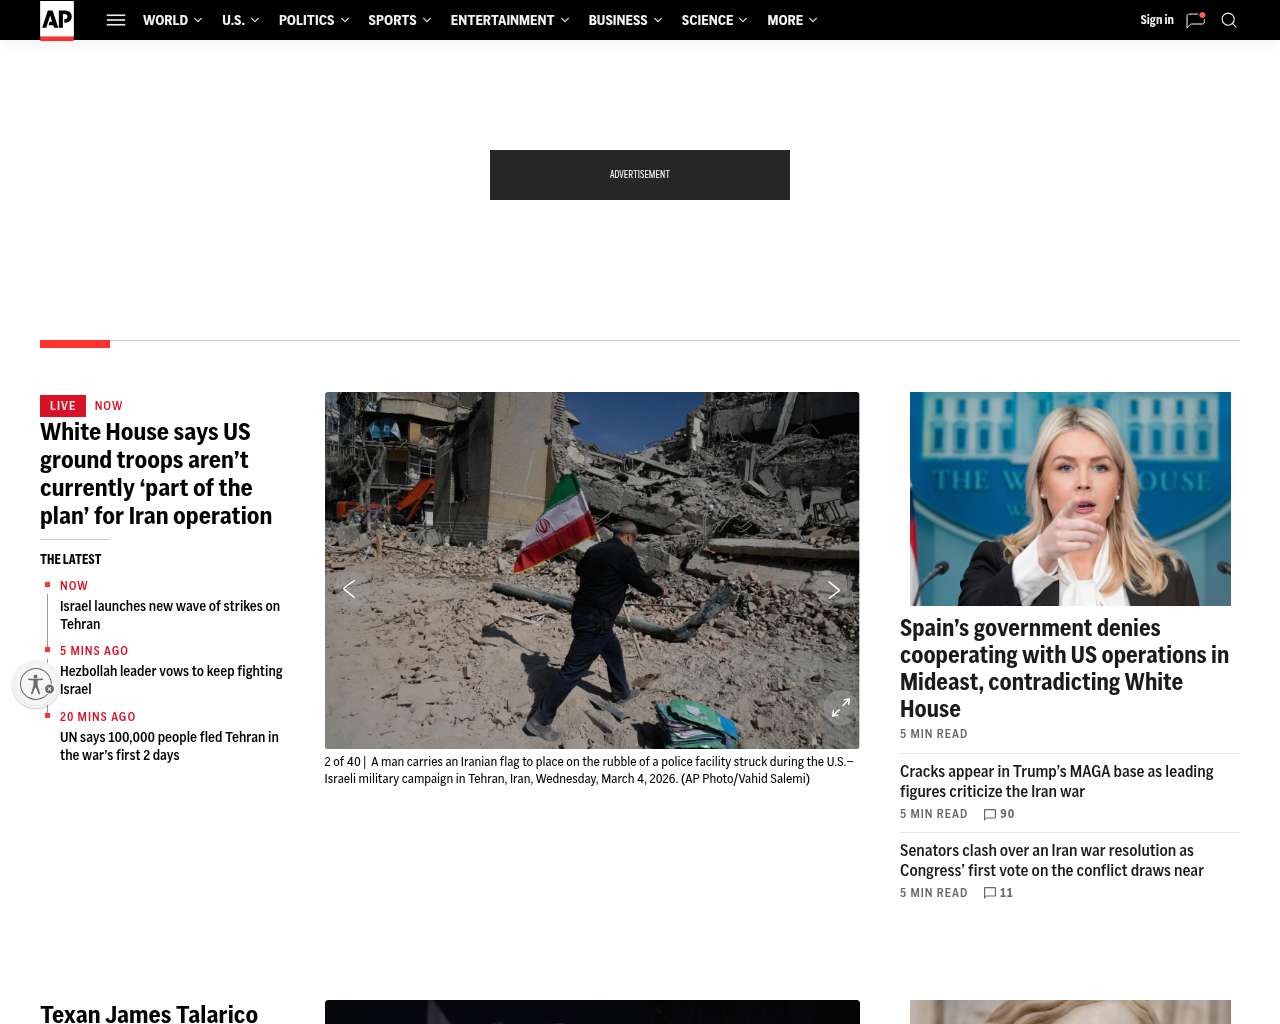Click the red LIVE badge
Image resolution: width=1280 pixels, height=1024 pixels.
[63, 406]
